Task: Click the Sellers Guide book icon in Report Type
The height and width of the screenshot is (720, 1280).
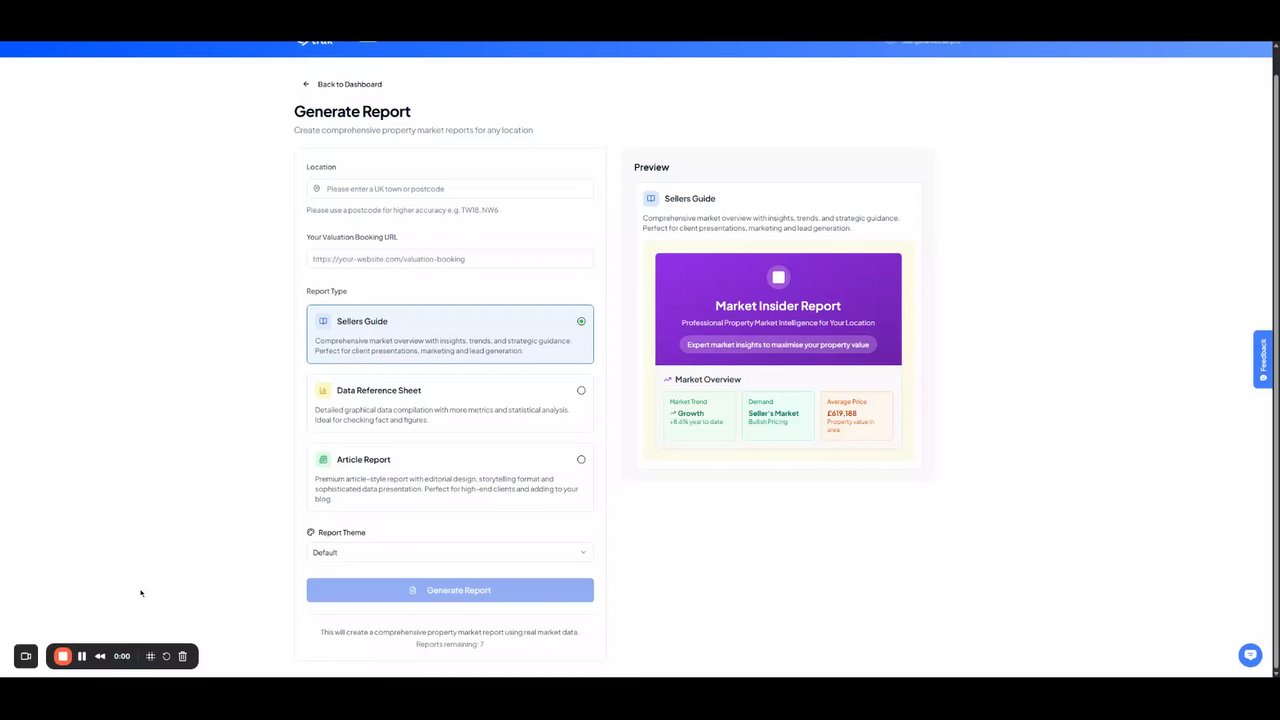Action: point(323,321)
